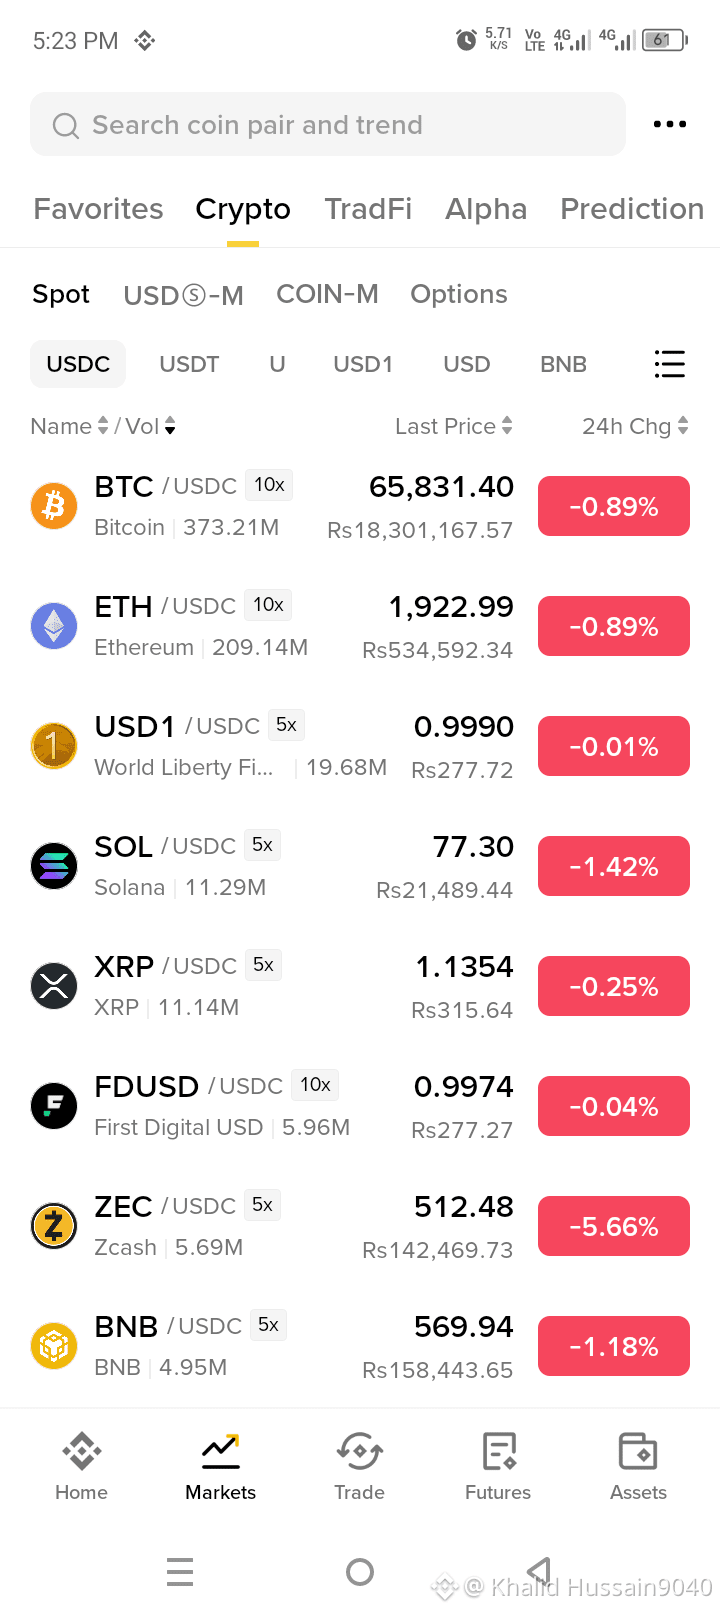Open the Home tab icon

(81, 1451)
